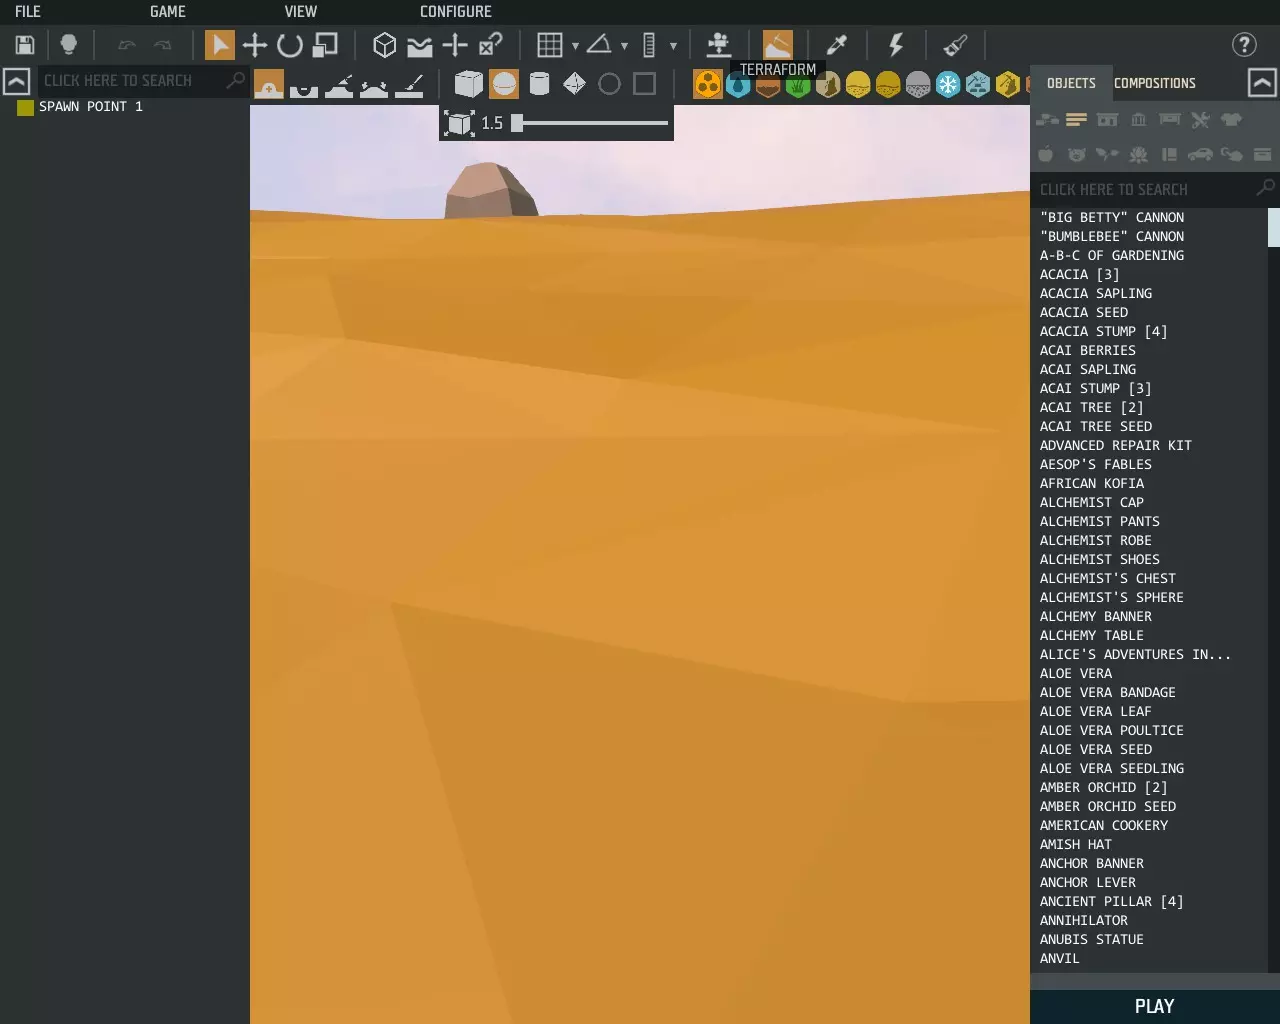The image size is (1280, 1024).
Task: Filter objects by vehicles category
Action: click(1200, 154)
